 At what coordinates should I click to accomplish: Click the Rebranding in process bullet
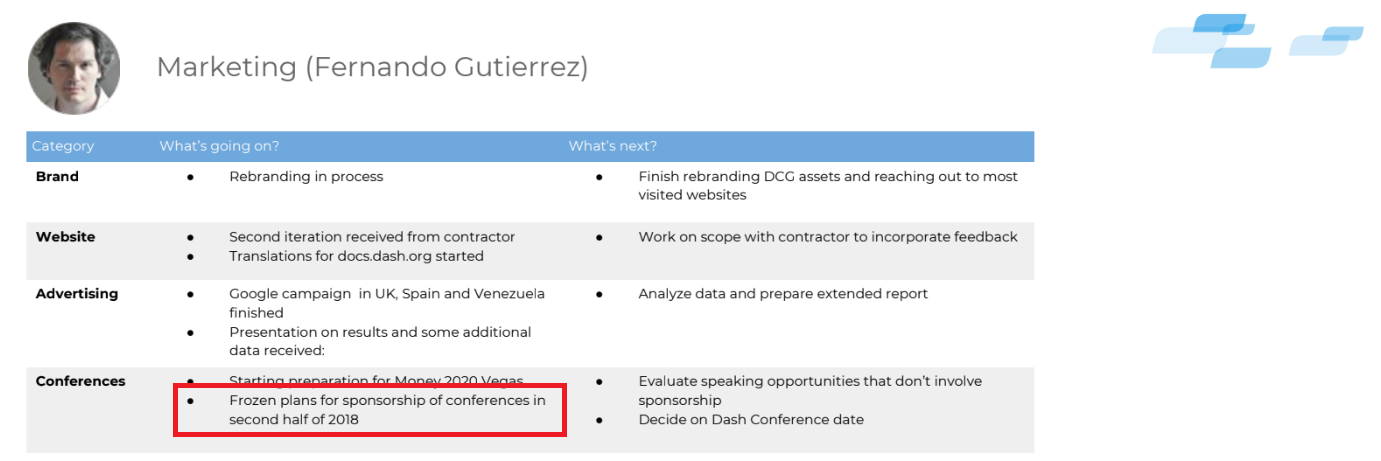coord(306,177)
